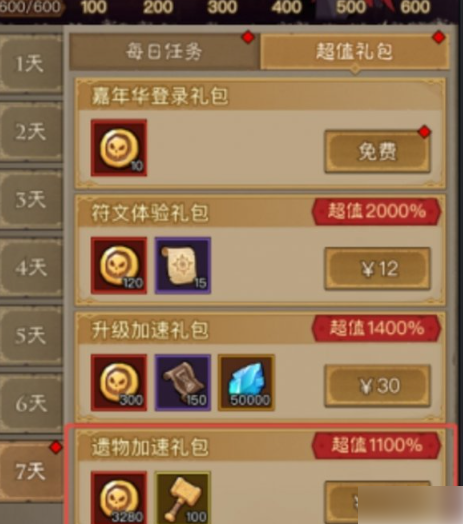Viewport: 463px width, 524px height.
Task: Select the rune scroll icon with 15
Action: tap(183, 265)
